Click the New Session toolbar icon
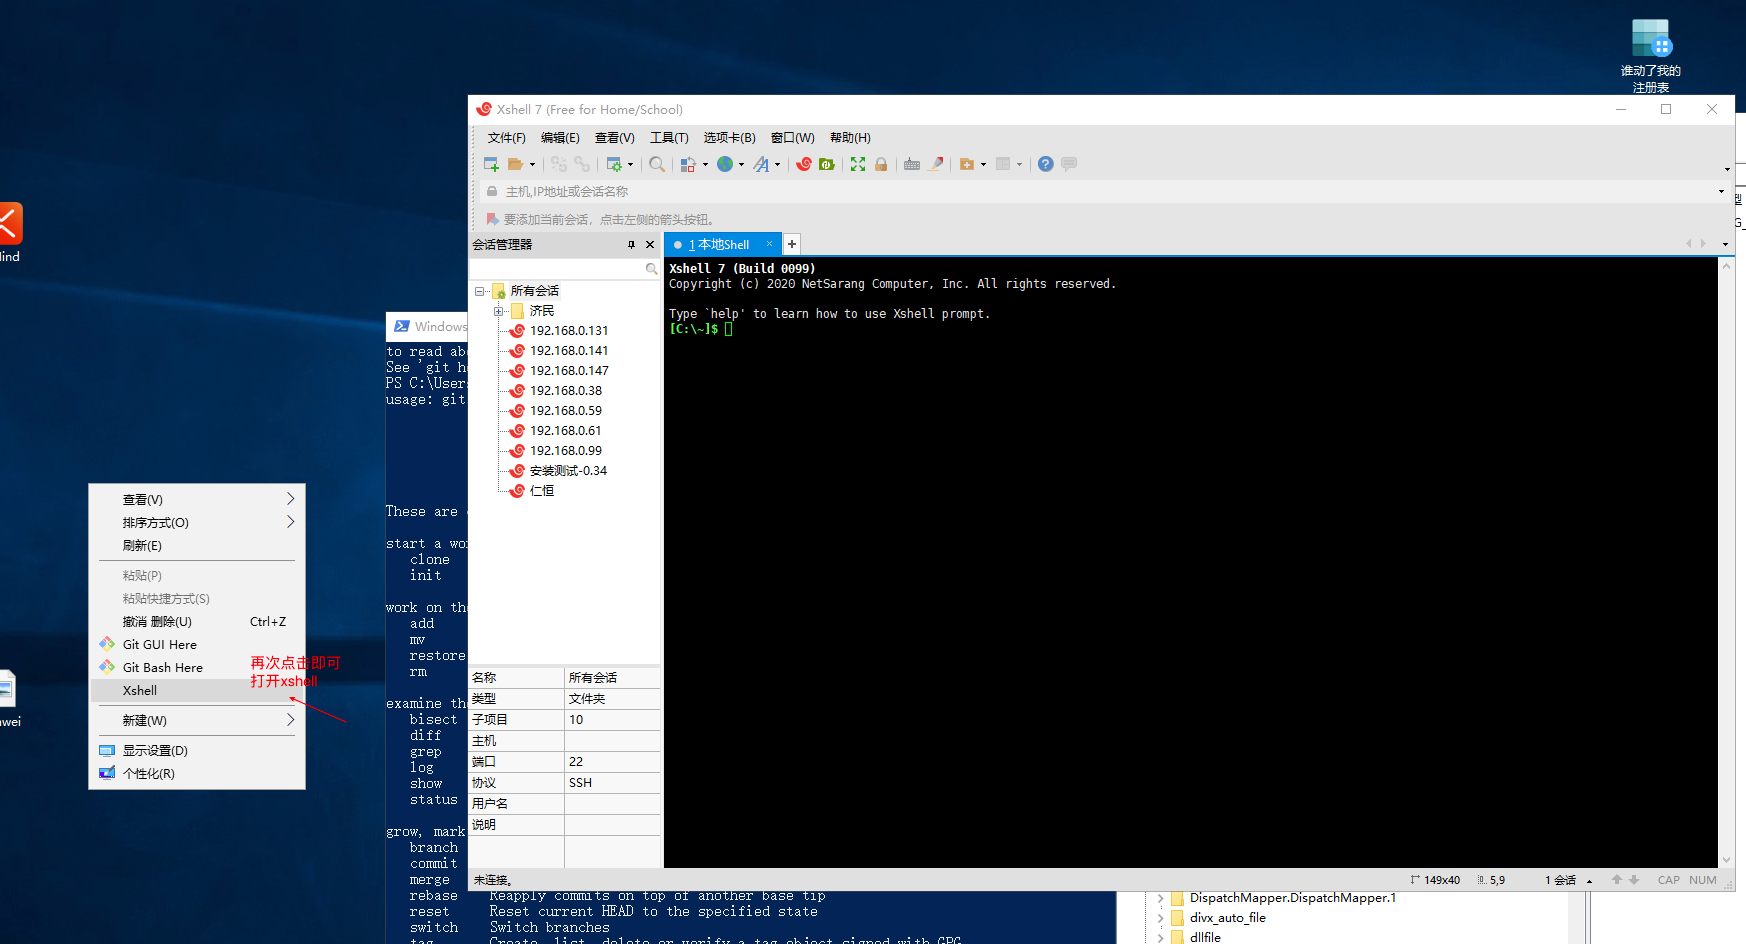Screen dimensions: 1746x944 (491, 164)
